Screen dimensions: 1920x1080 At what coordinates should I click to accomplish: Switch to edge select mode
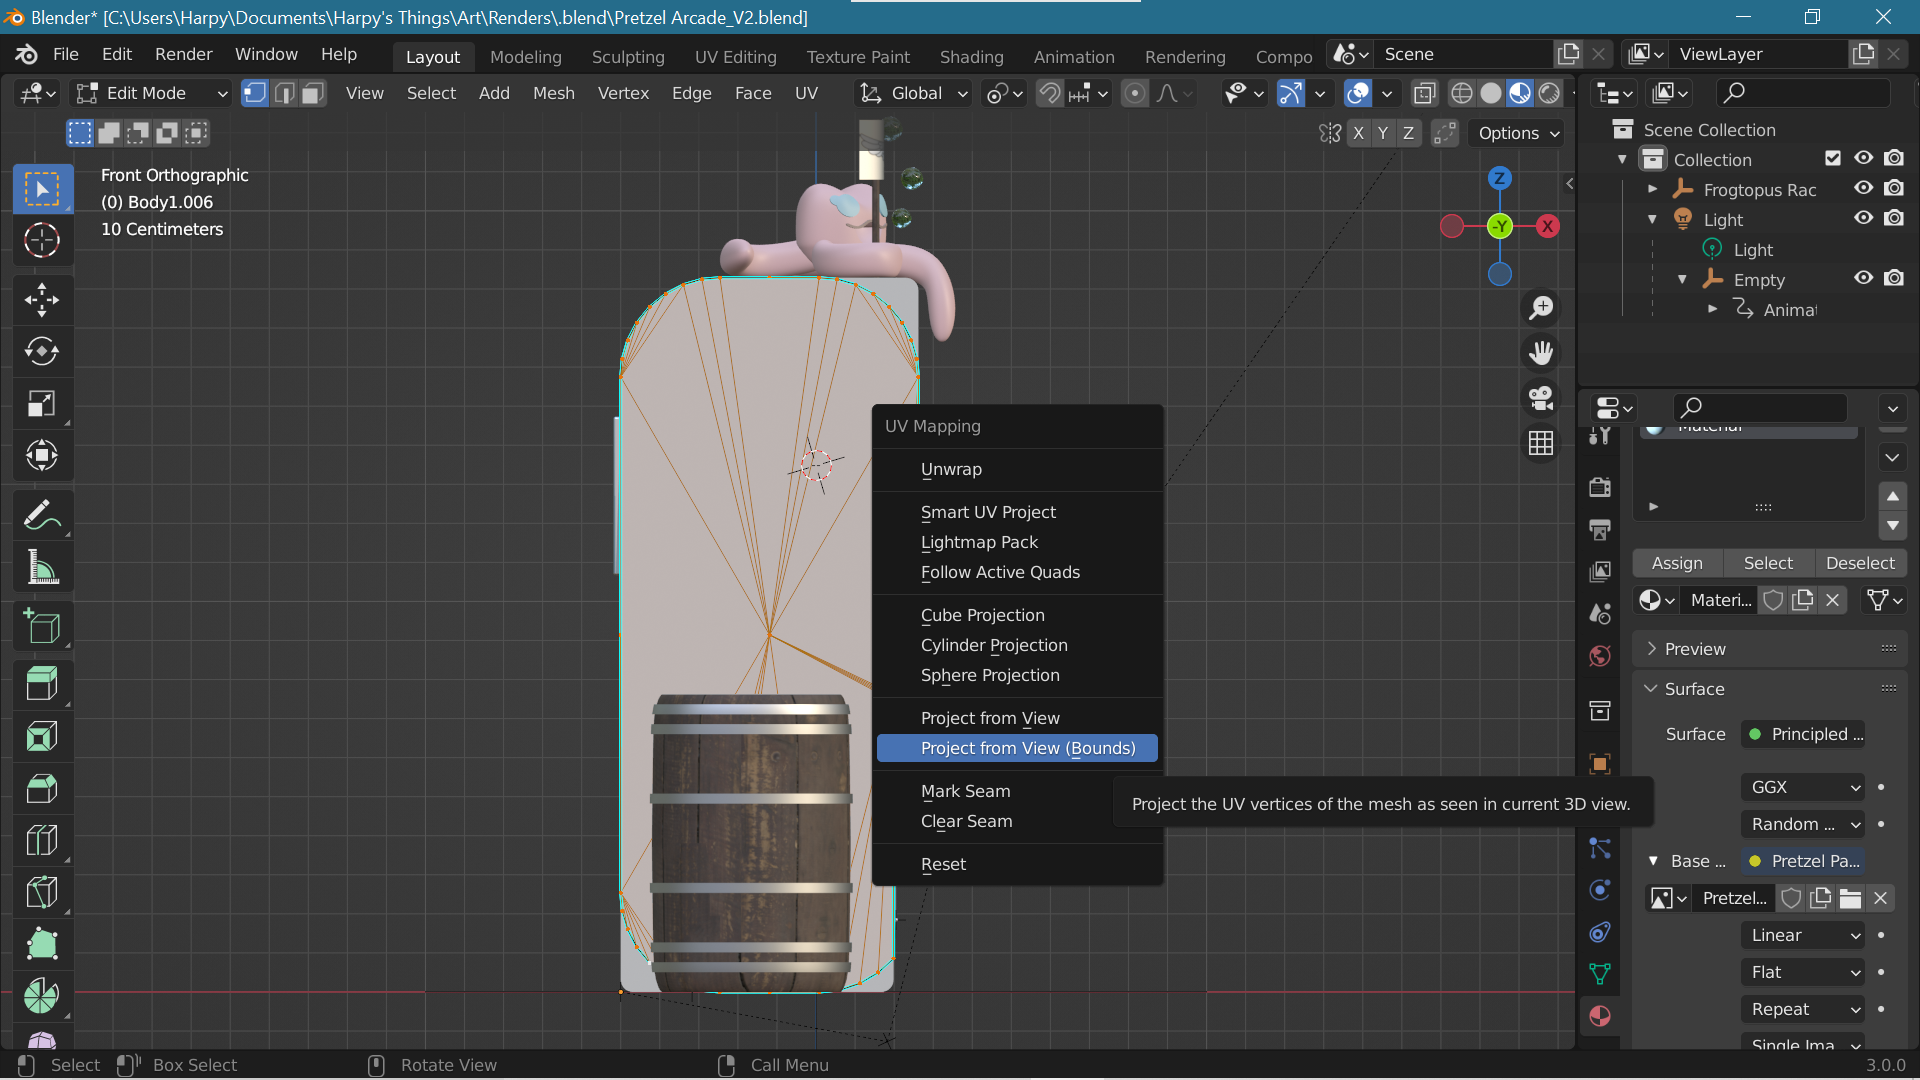(x=284, y=93)
